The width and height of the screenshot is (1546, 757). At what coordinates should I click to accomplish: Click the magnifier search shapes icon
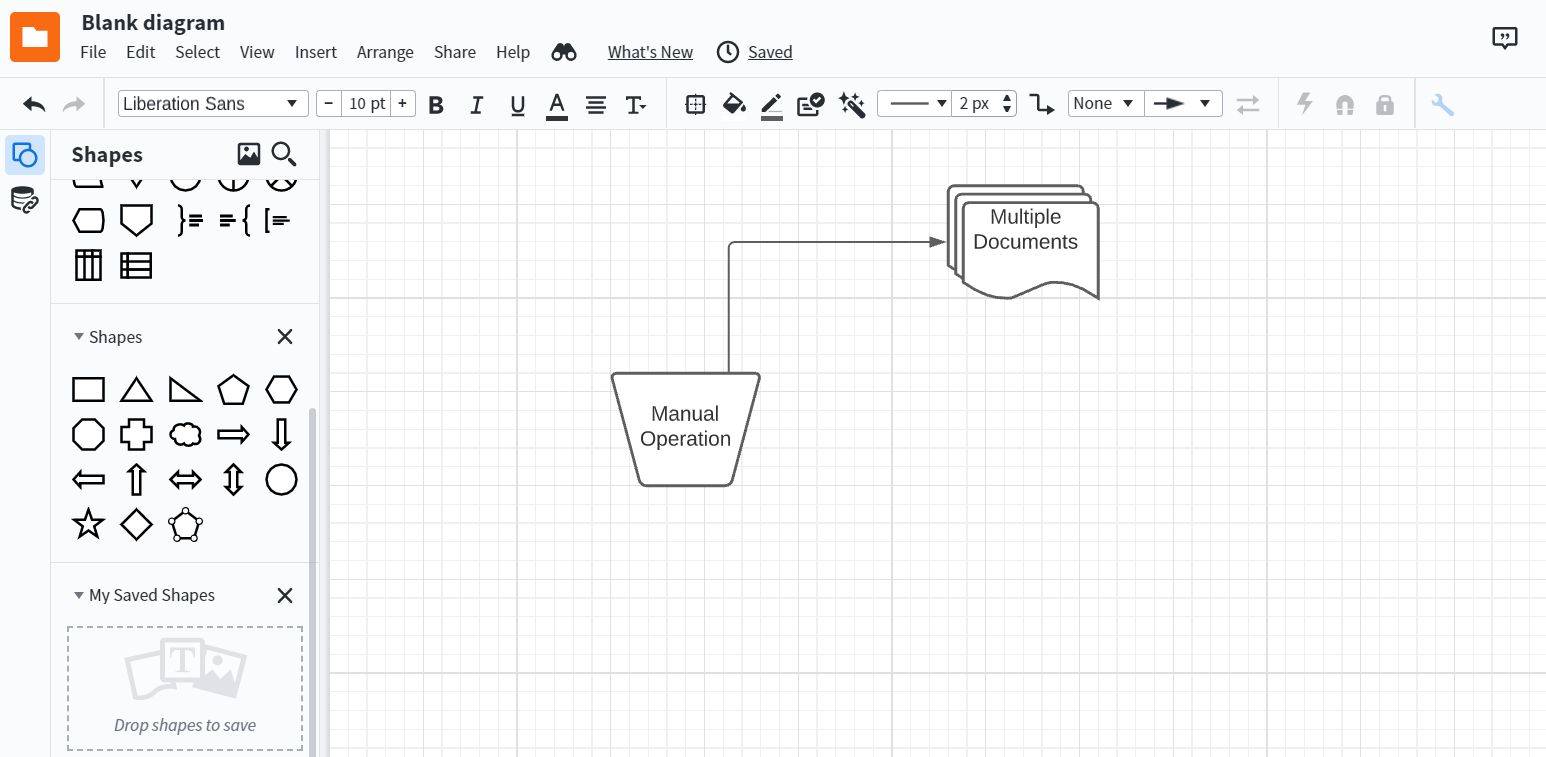pyautogui.click(x=284, y=154)
